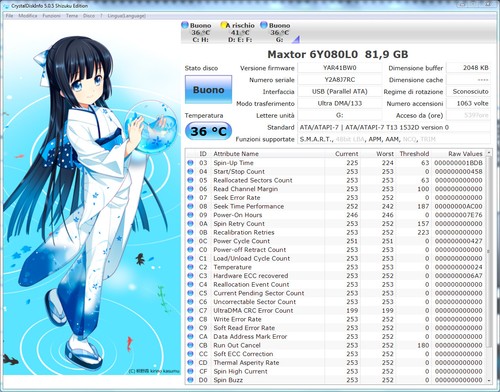Open the File menu
The width and height of the screenshot is (500, 392).
click(x=9, y=16)
